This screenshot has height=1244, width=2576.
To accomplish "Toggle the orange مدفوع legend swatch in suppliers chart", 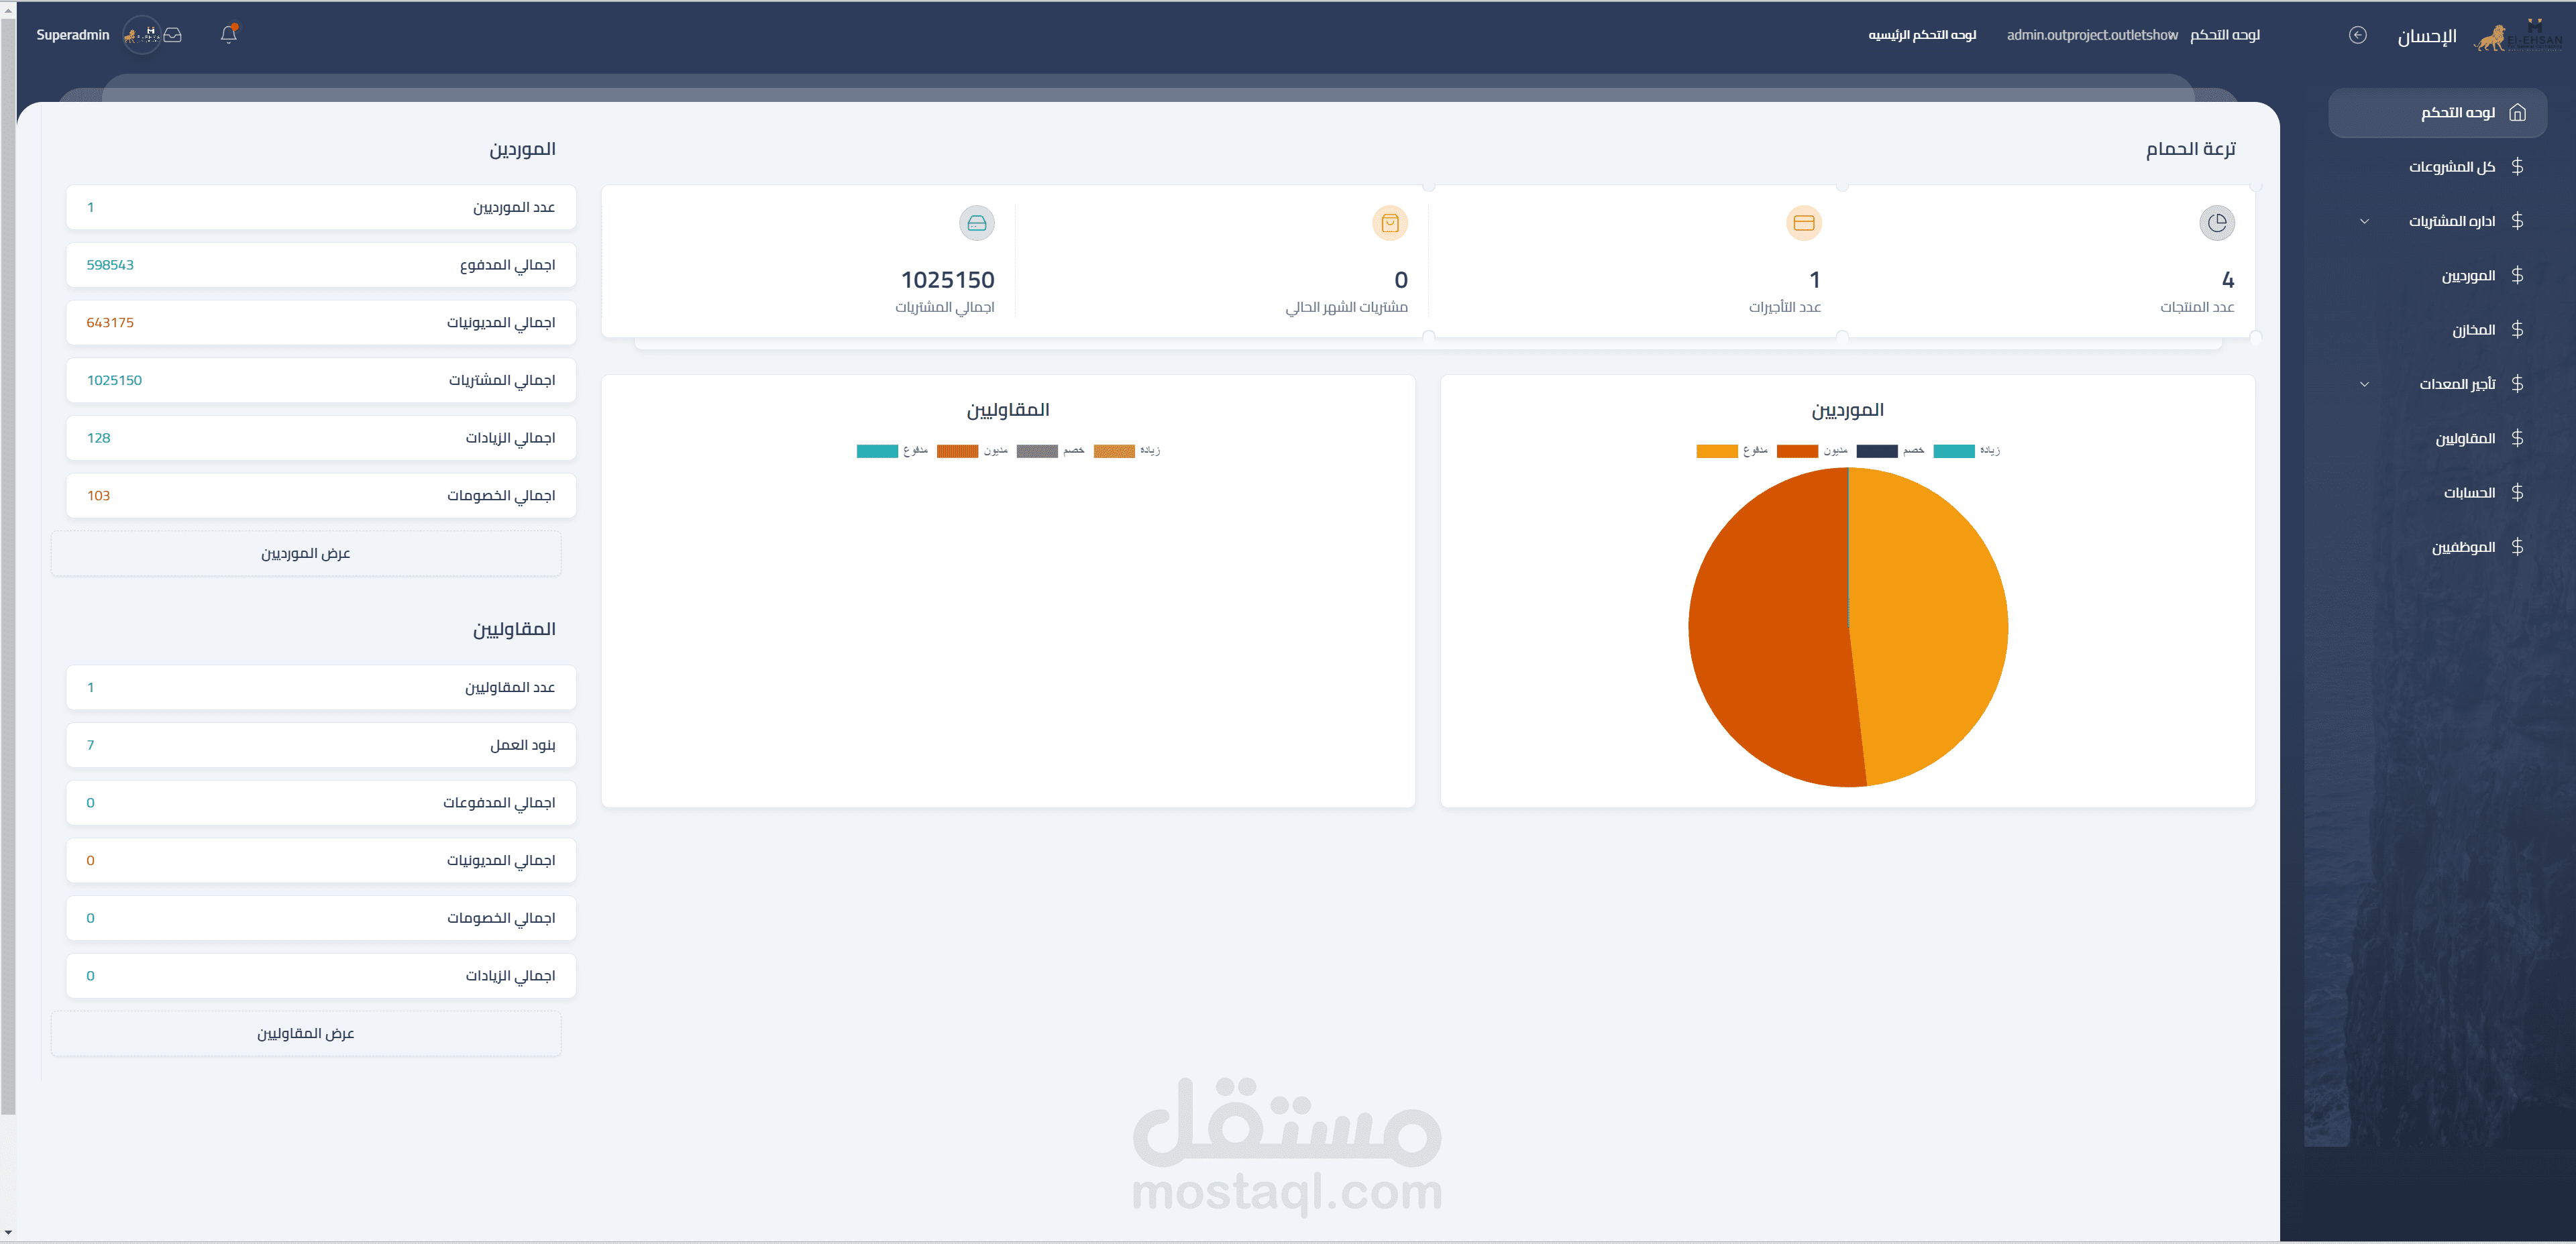I will (1716, 451).
